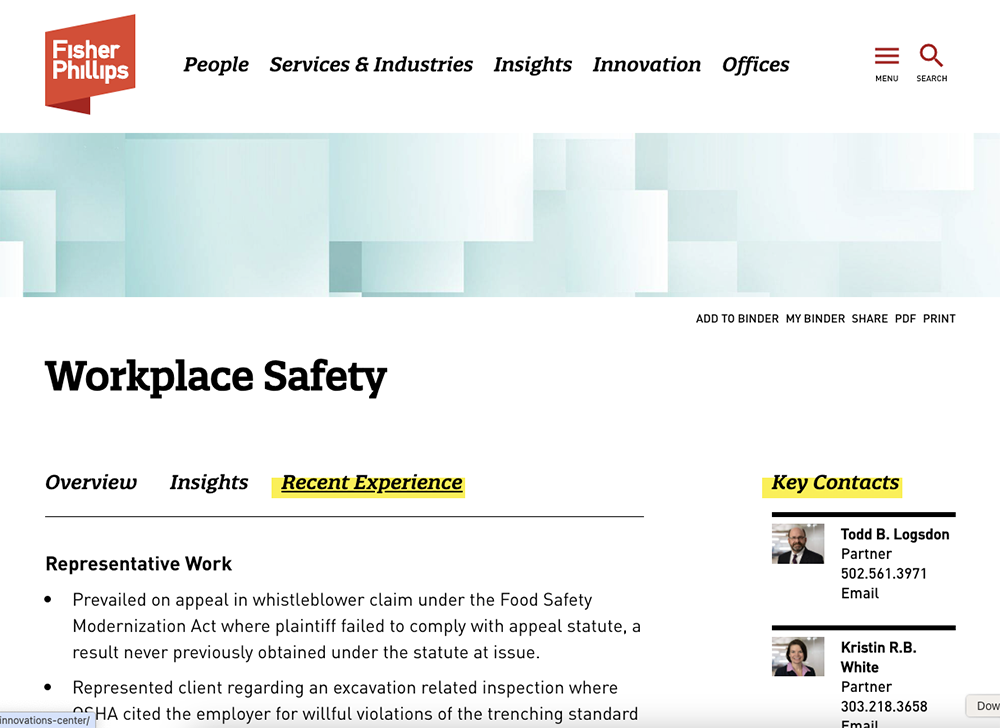
Task: Navigate to the Offices page
Action: 755,65
